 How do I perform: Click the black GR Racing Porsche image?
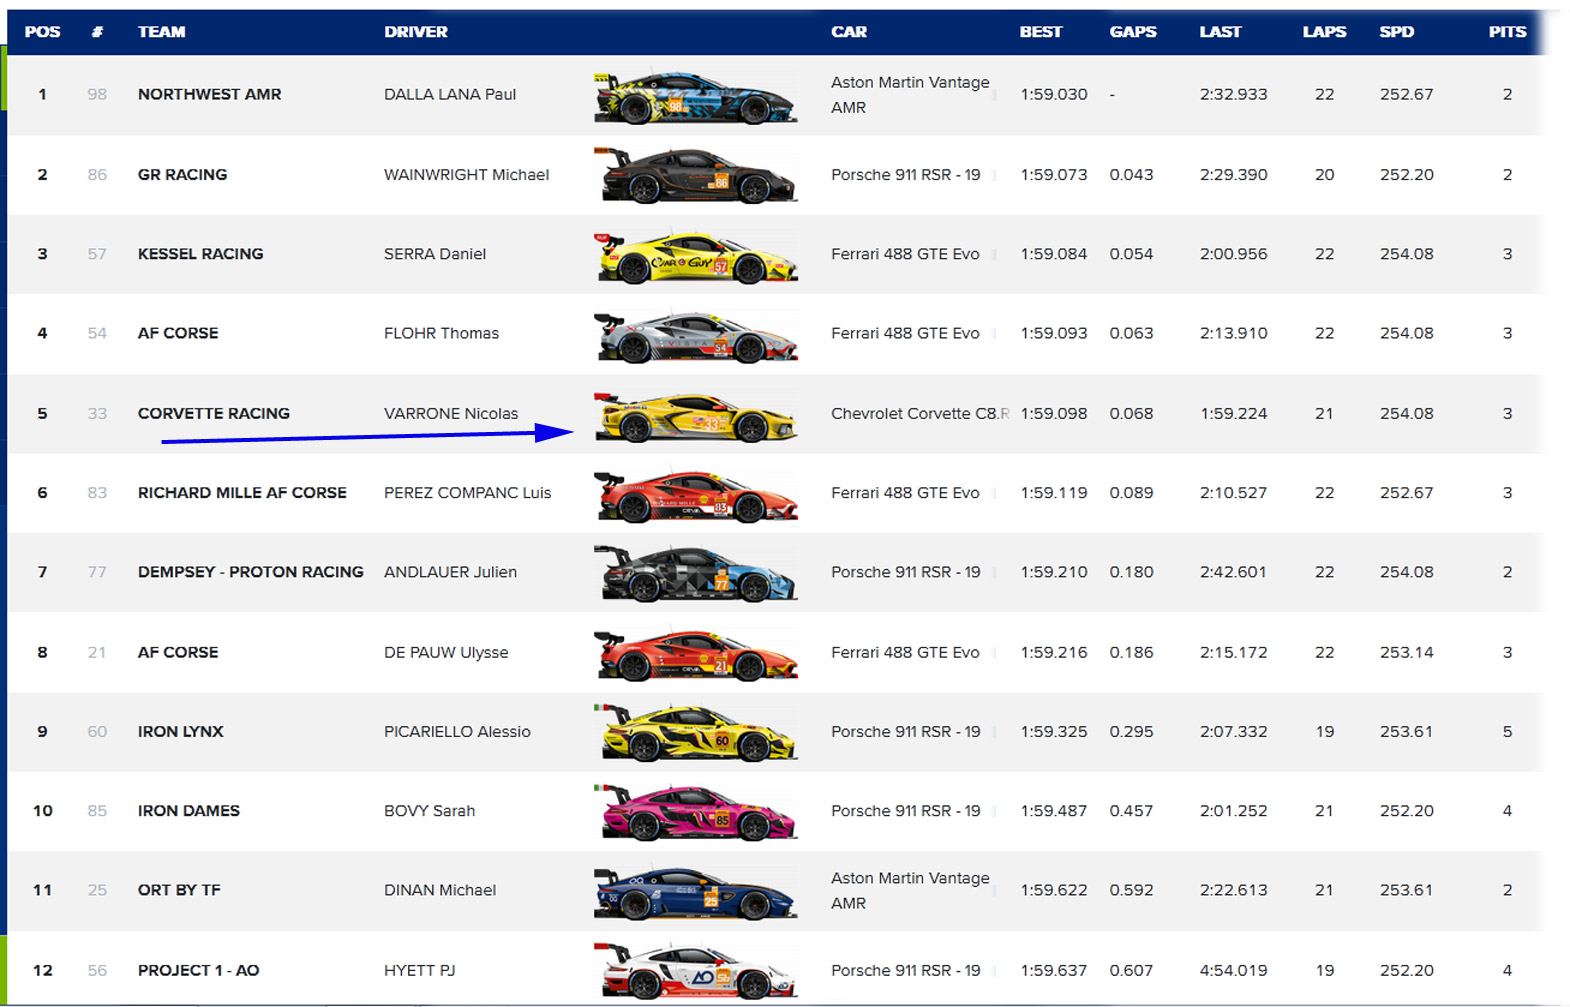click(695, 175)
